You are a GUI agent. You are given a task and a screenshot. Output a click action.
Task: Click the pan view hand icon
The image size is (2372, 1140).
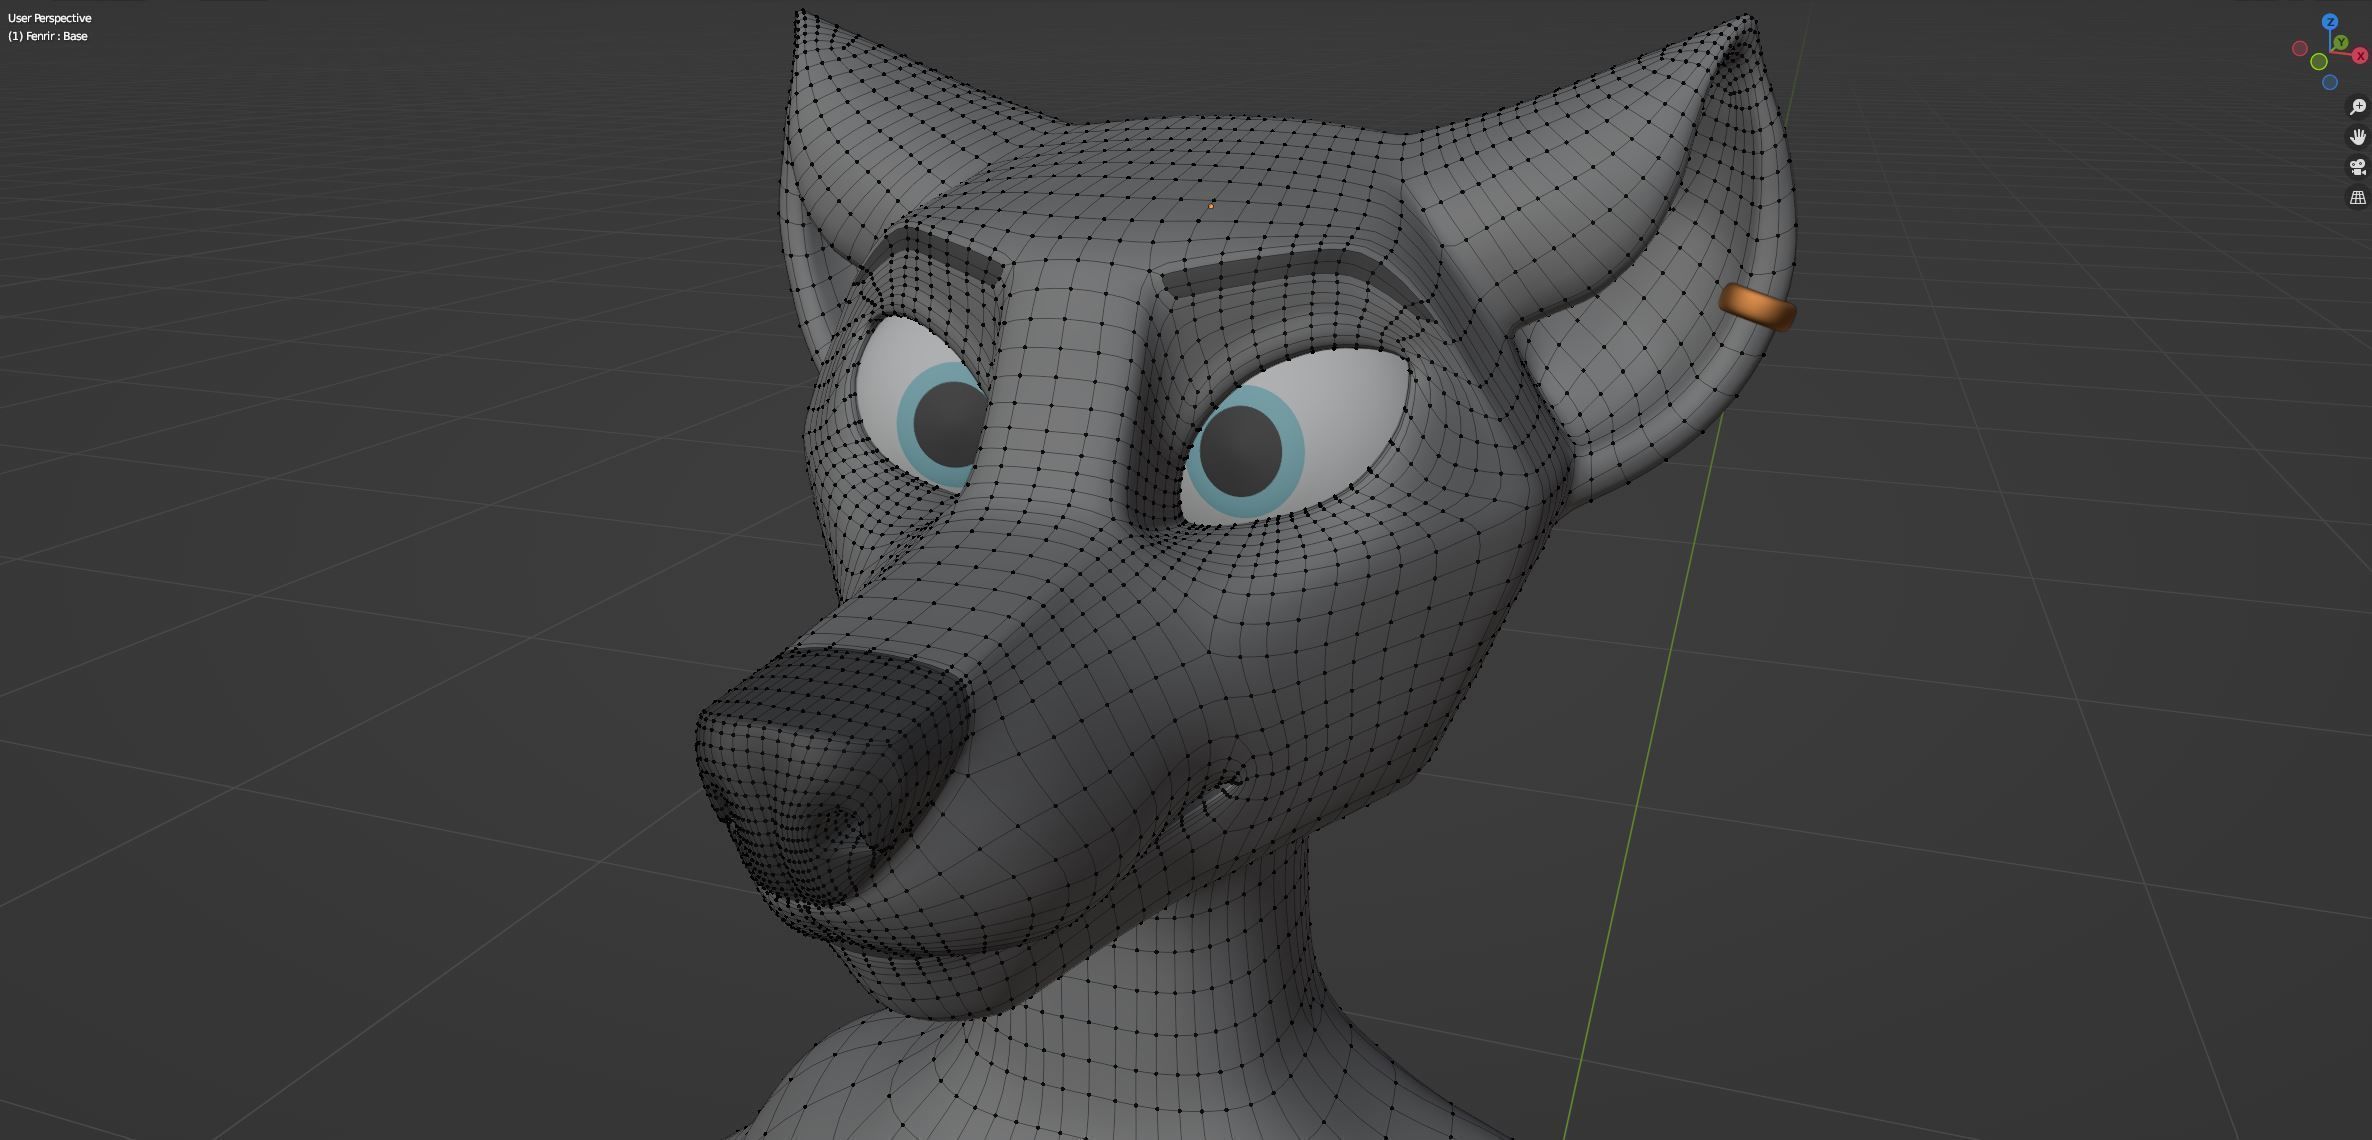tap(2357, 137)
